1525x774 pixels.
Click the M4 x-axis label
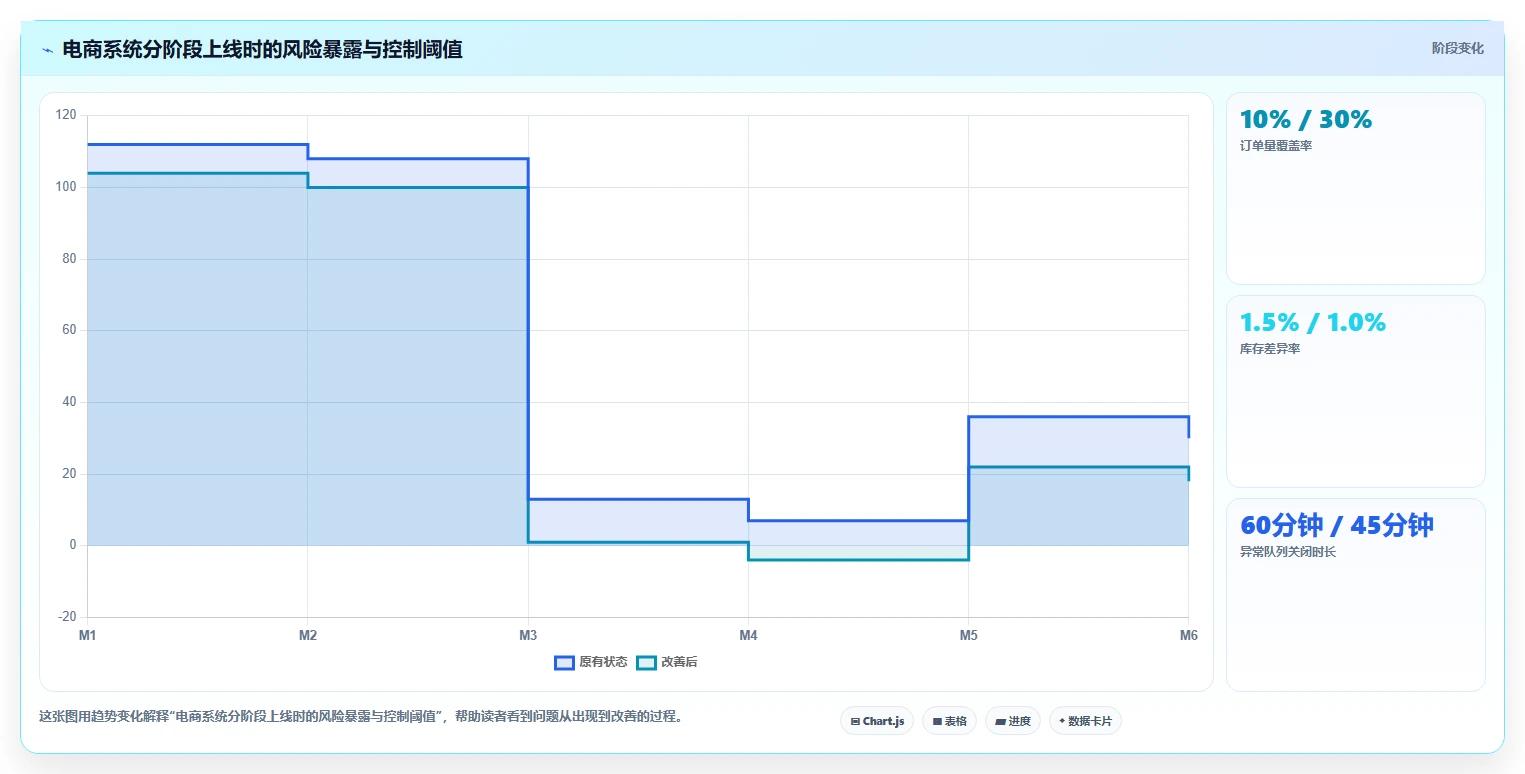click(748, 635)
